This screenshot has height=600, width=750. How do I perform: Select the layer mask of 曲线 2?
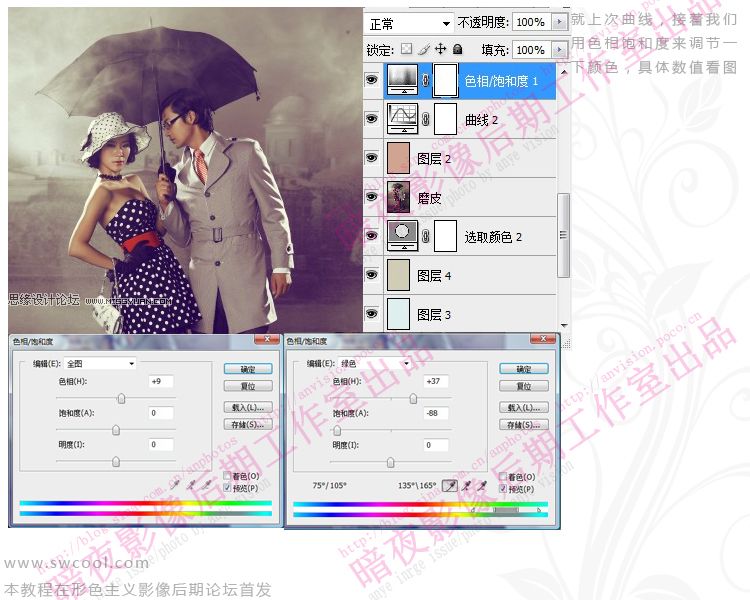pos(445,119)
